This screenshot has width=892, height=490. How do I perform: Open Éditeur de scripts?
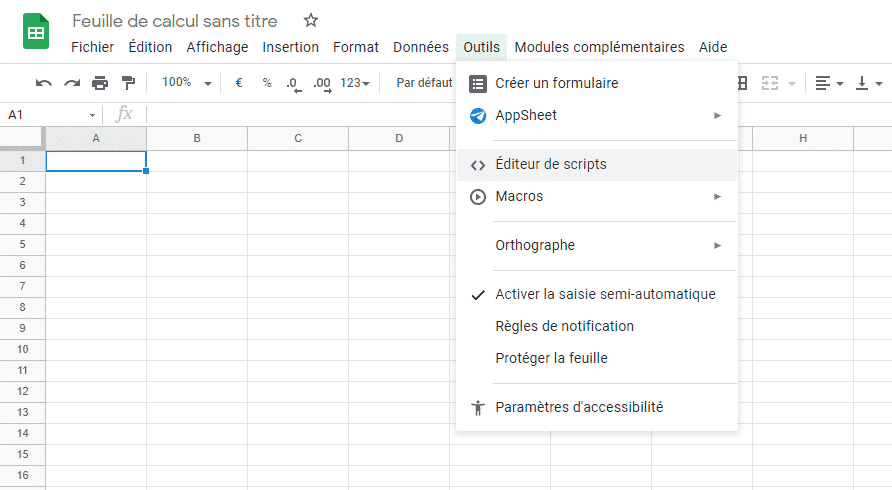[x=550, y=164]
